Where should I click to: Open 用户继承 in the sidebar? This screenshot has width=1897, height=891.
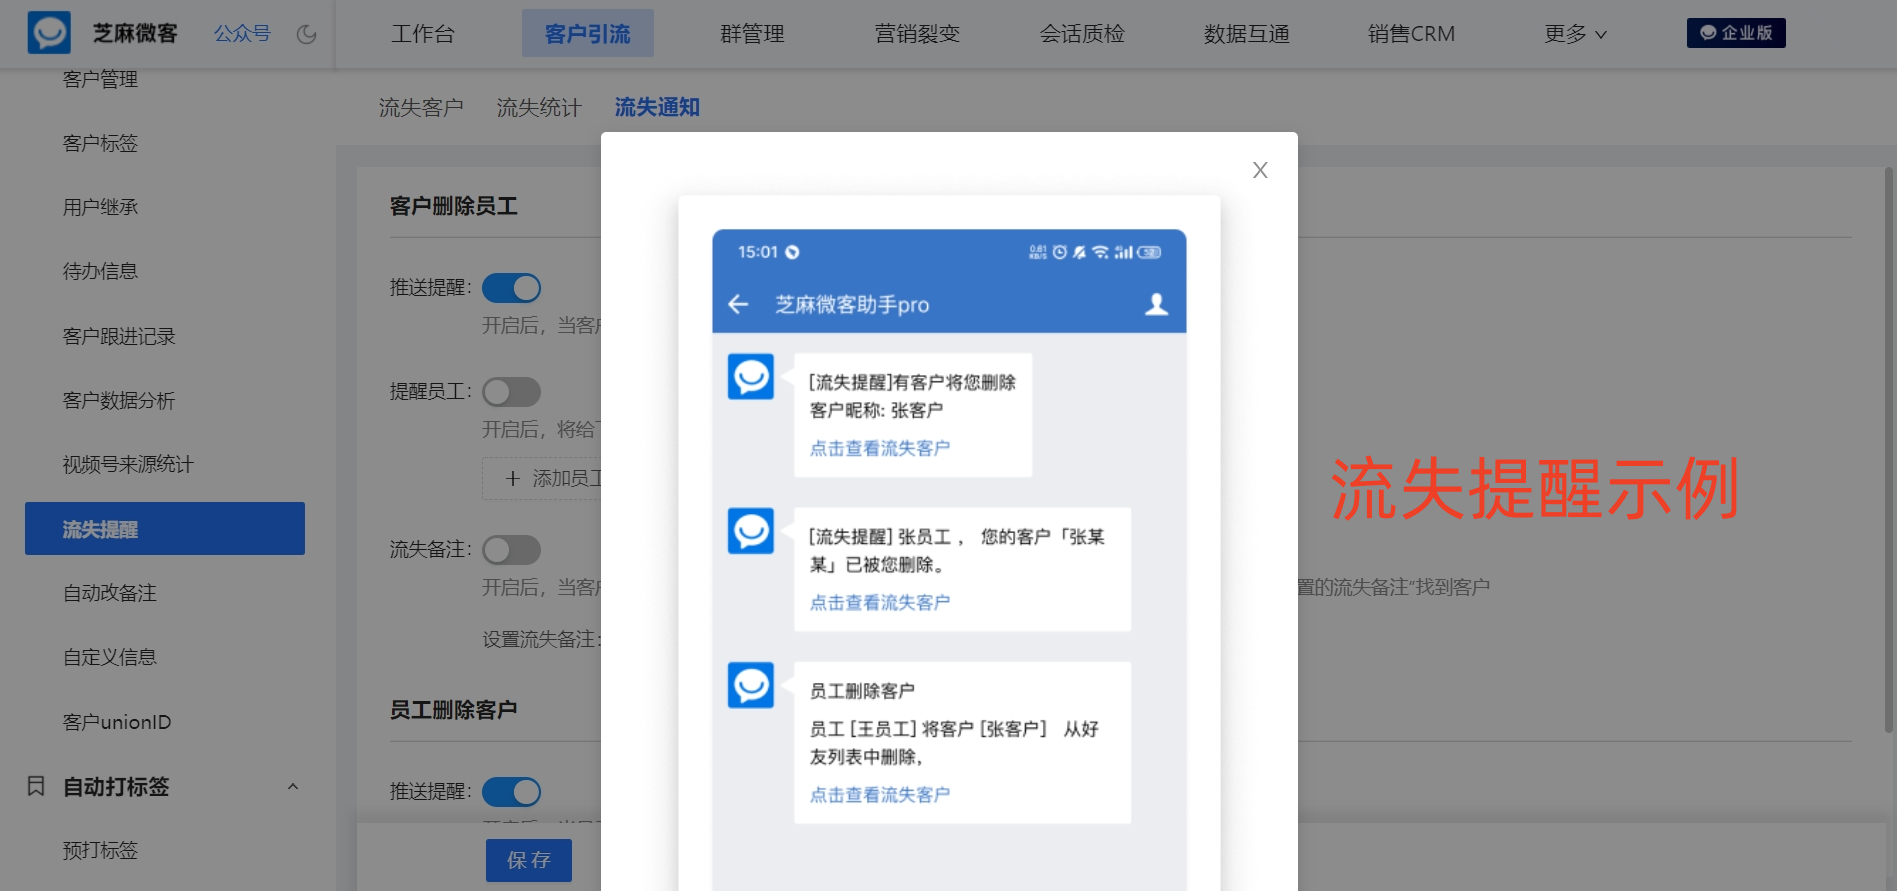click(x=100, y=207)
